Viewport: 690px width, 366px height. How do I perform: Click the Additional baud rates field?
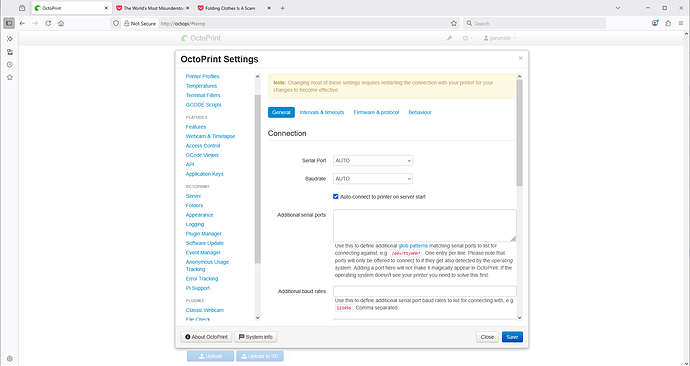[425, 291]
